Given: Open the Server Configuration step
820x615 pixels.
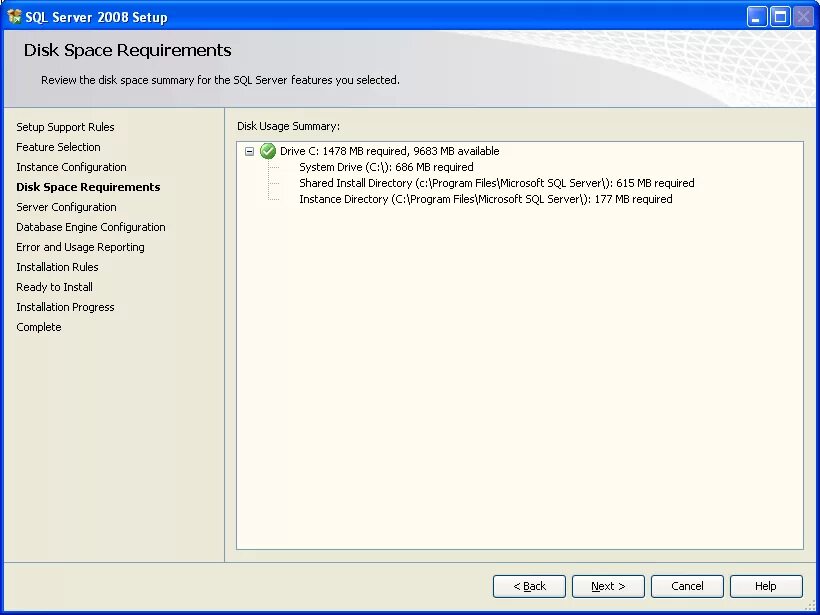Looking at the screenshot, I should click(65, 207).
